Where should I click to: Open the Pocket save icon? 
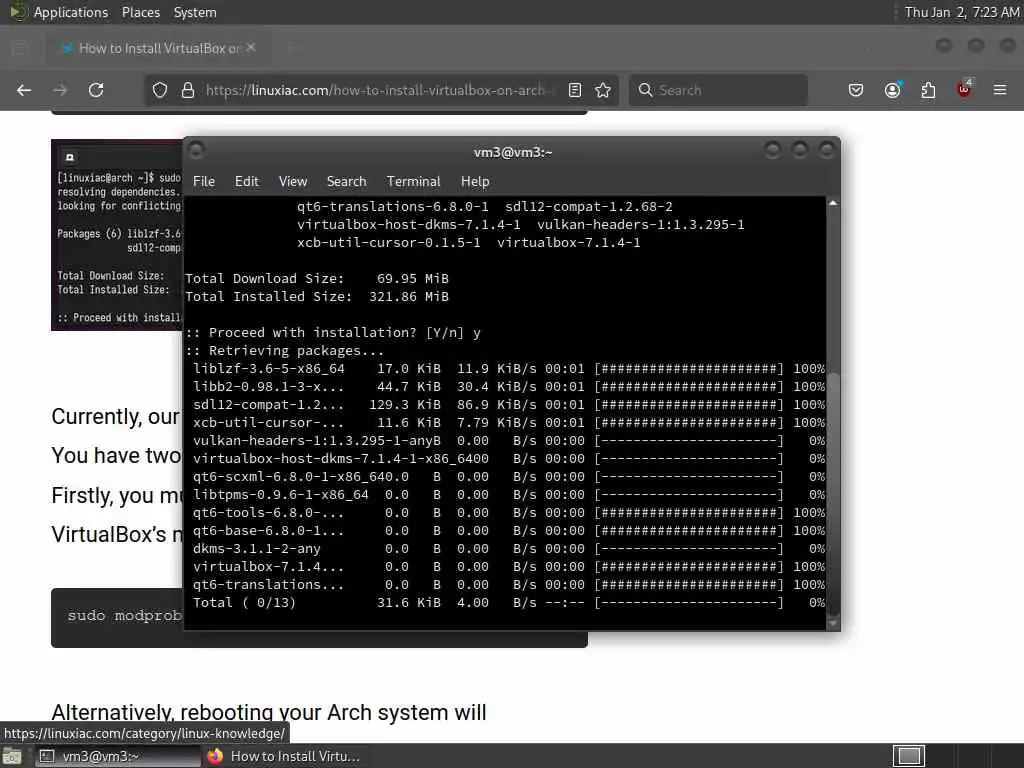coord(856,90)
